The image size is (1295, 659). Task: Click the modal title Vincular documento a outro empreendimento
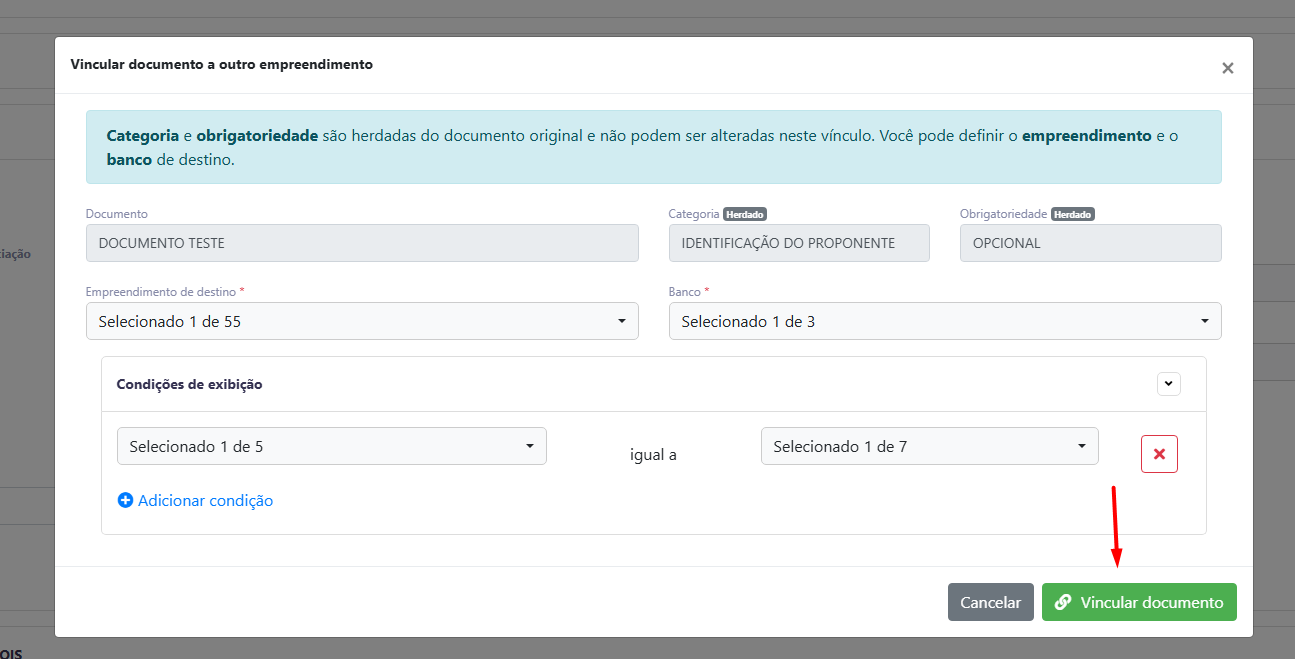click(222, 64)
